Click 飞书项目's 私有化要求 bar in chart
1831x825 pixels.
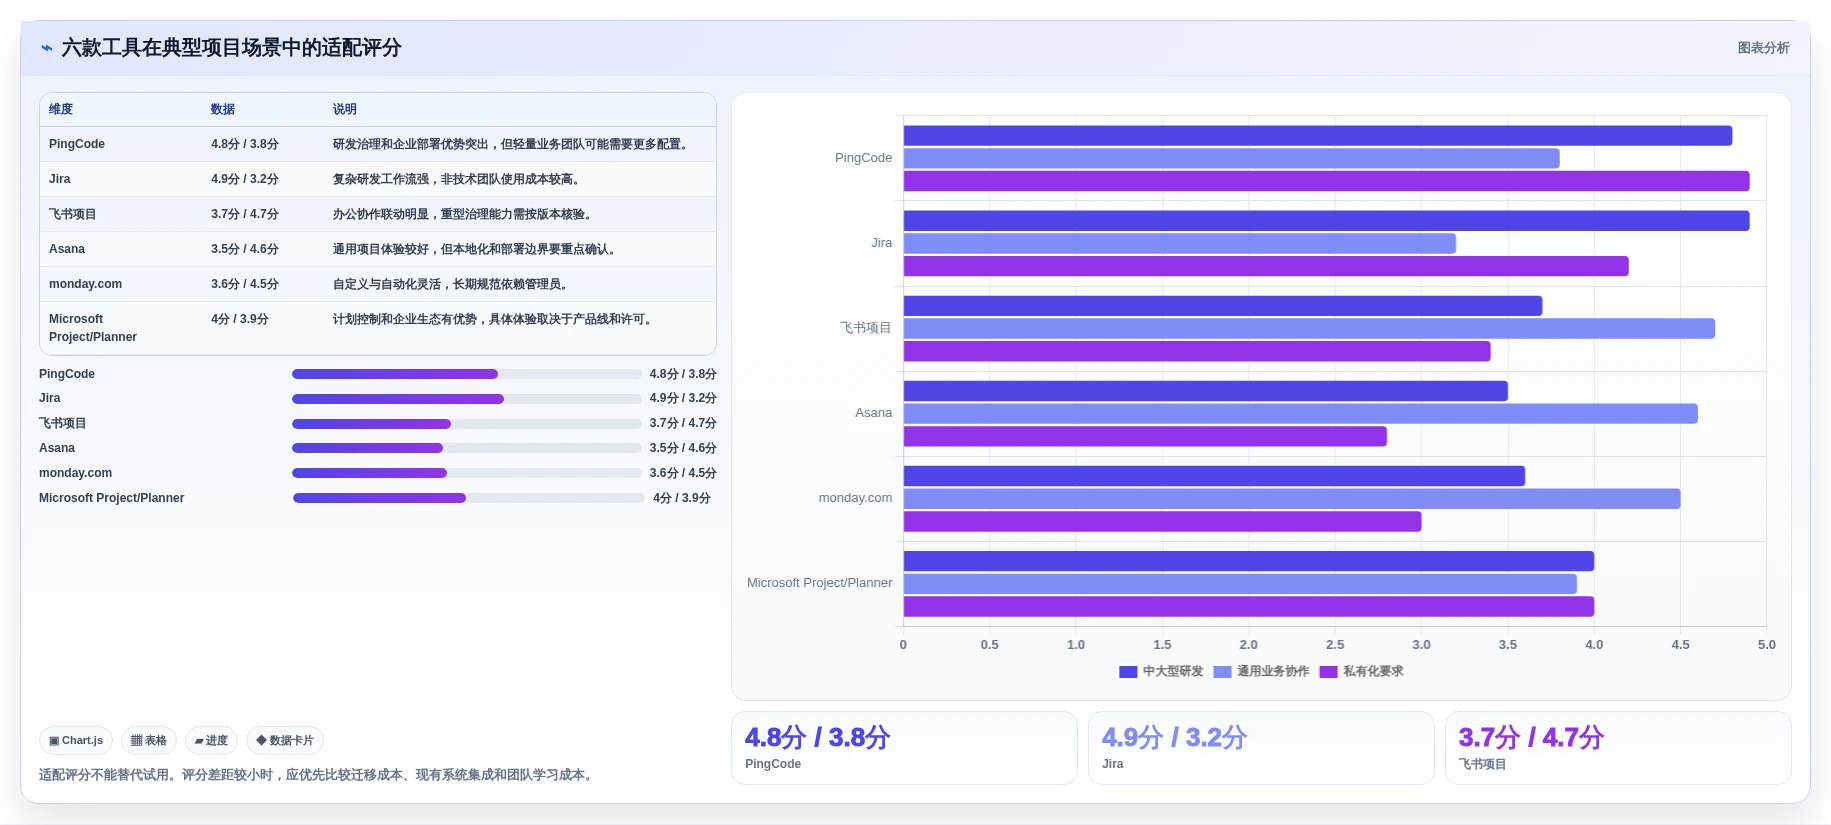[1197, 352]
